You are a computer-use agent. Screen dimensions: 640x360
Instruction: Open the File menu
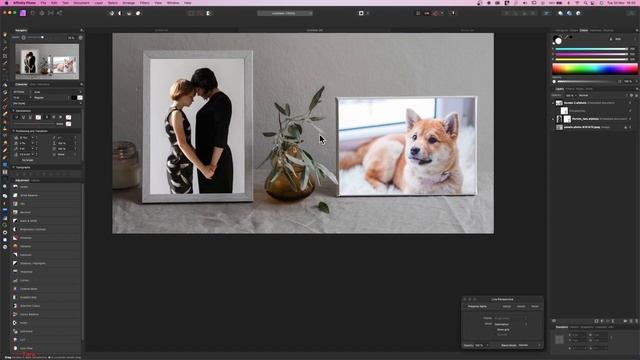(x=43, y=3)
